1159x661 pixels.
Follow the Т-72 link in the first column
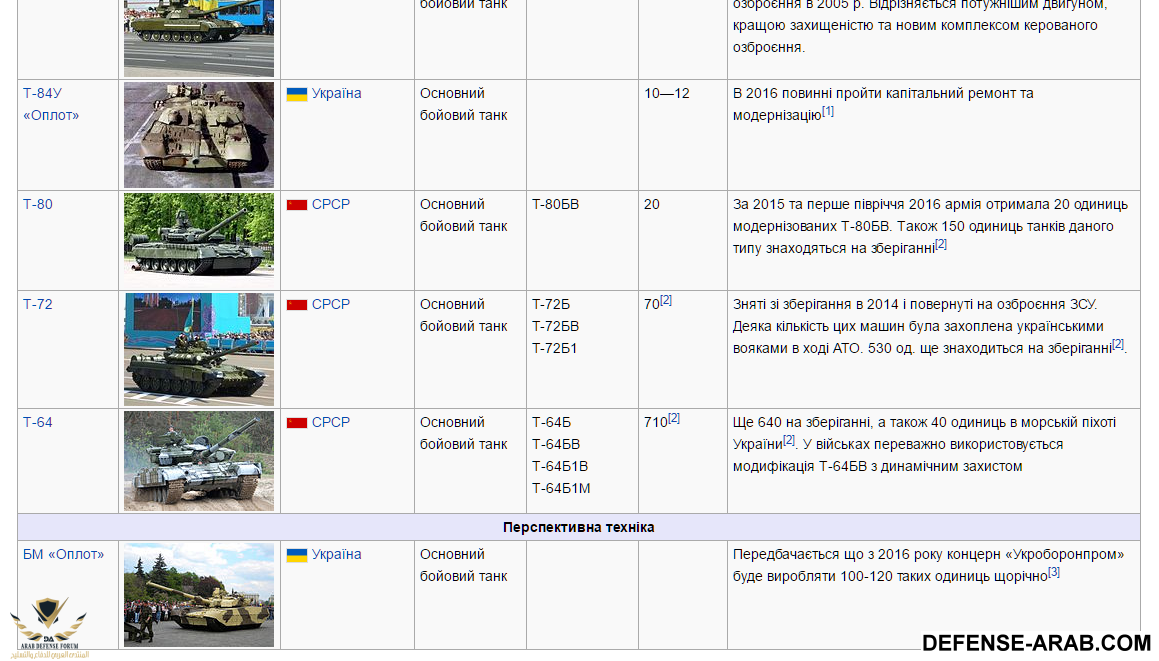pyautogui.click(x=38, y=304)
